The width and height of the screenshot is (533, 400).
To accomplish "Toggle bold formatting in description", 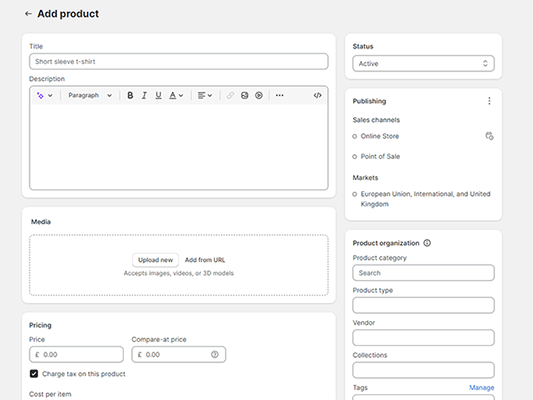I will tap(130, 95).
